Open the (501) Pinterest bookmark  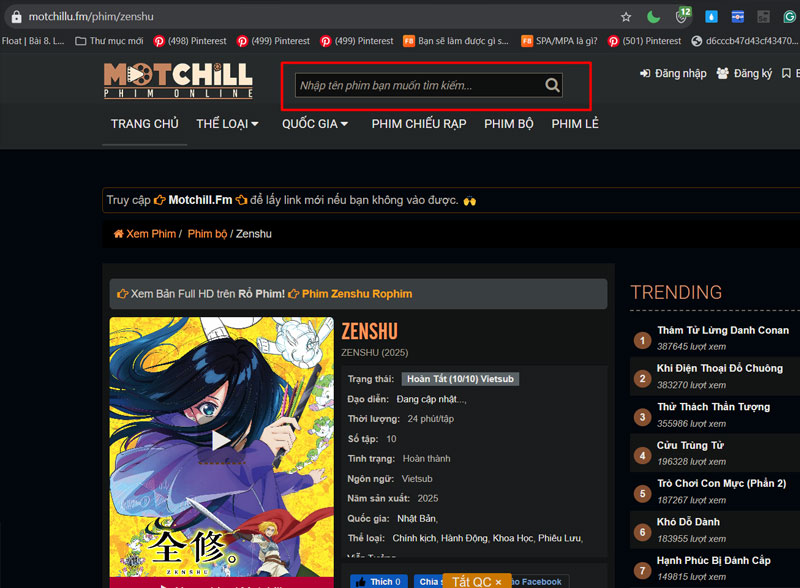pyautogui.click(x=644, y=41)
